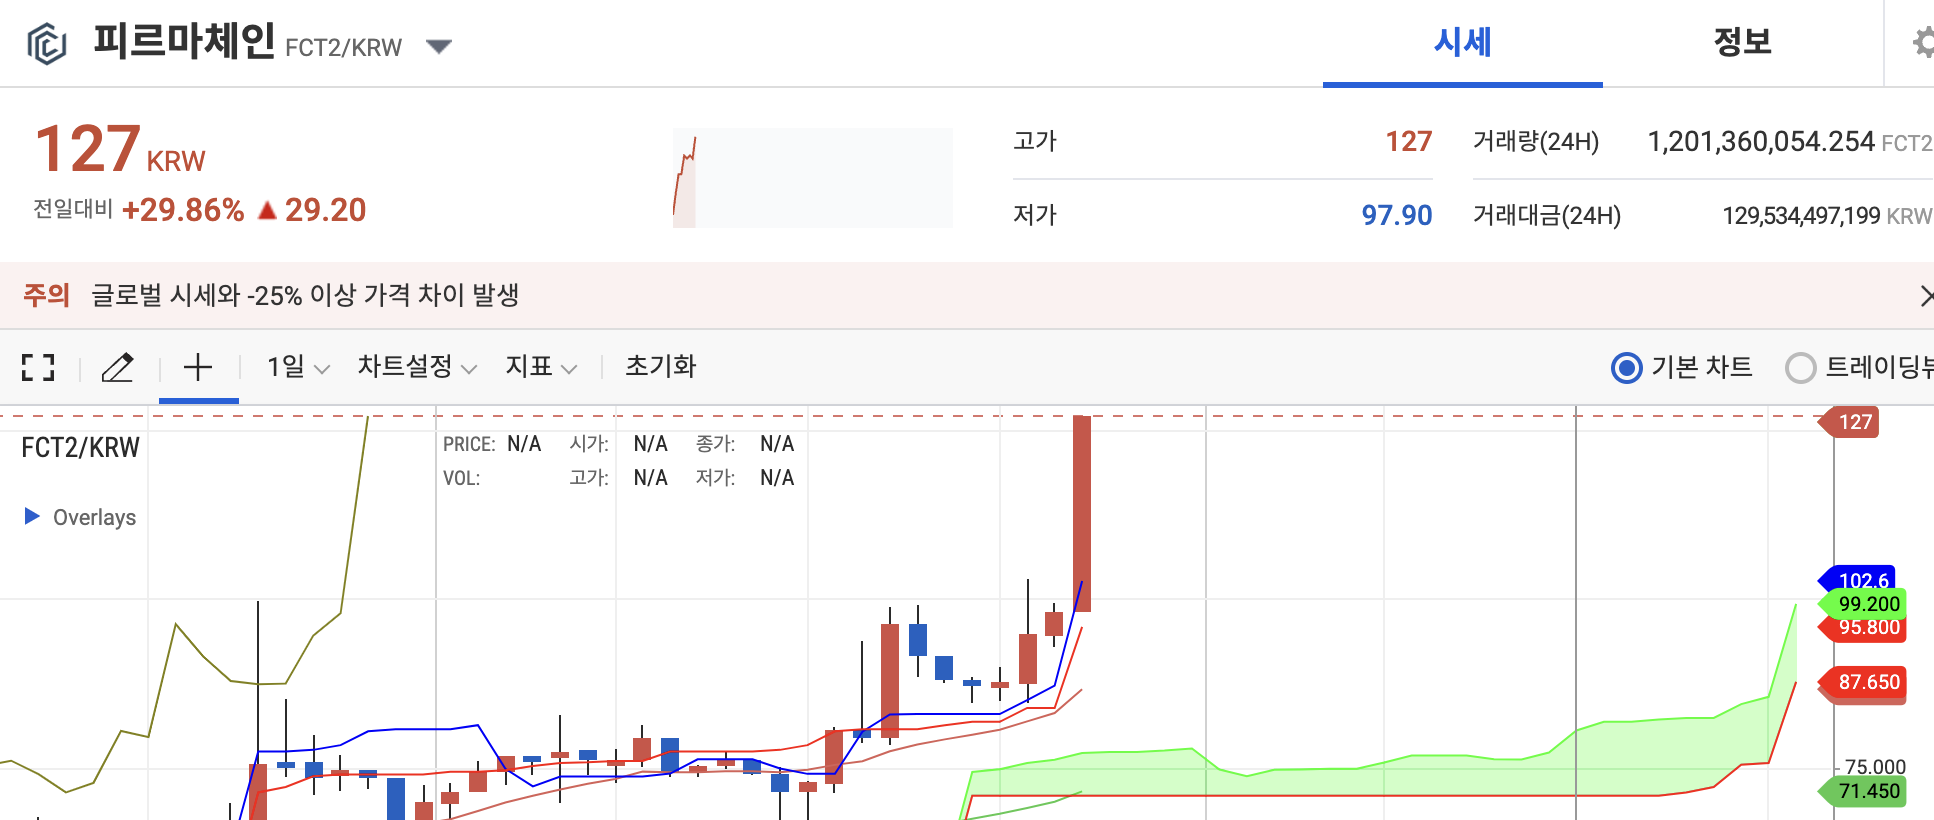Screen dimensions: 1934x820
Task: Click the 75.000 axis price label
Action: pyautogui.click(x=1874, y=767)
